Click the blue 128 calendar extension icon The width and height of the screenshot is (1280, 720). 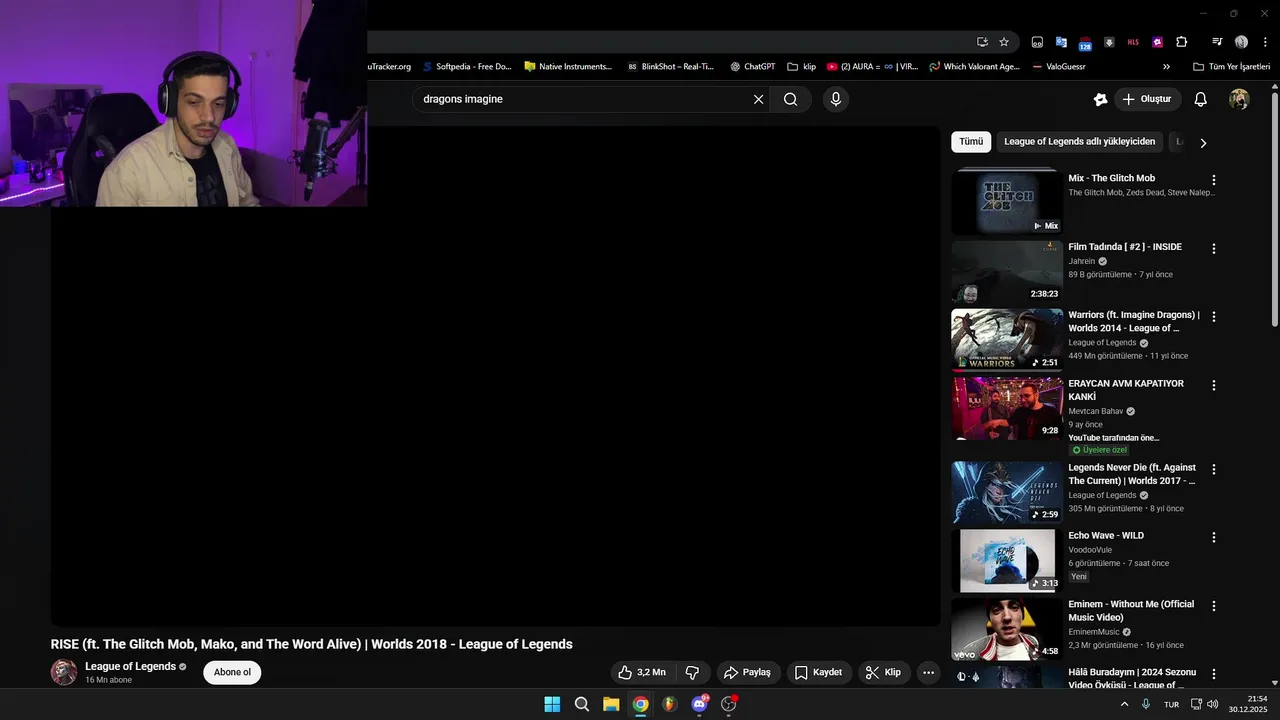(1085, 43)
